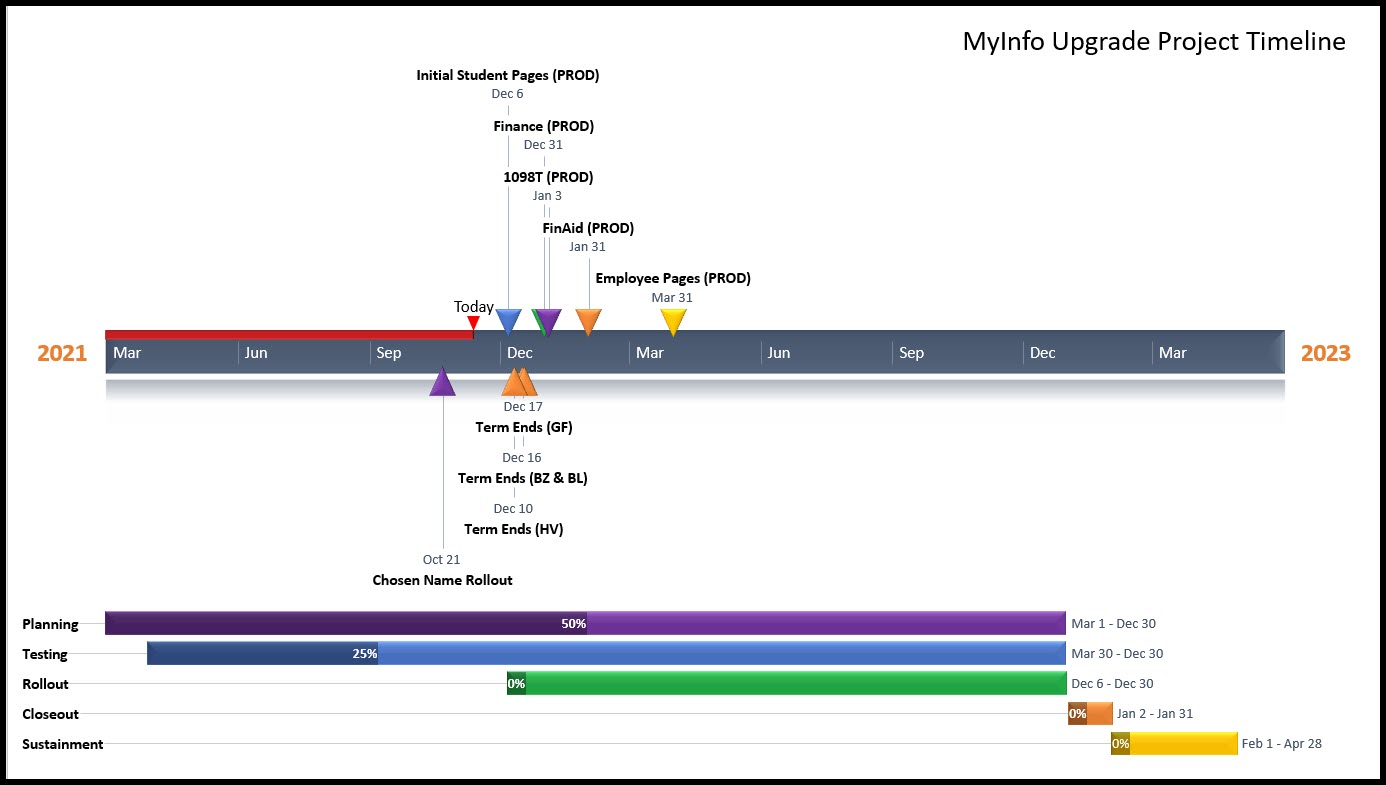Select the Closeout task row label
The height and width of the screenshot is (785, 1386).
click(x=50, y=714)
